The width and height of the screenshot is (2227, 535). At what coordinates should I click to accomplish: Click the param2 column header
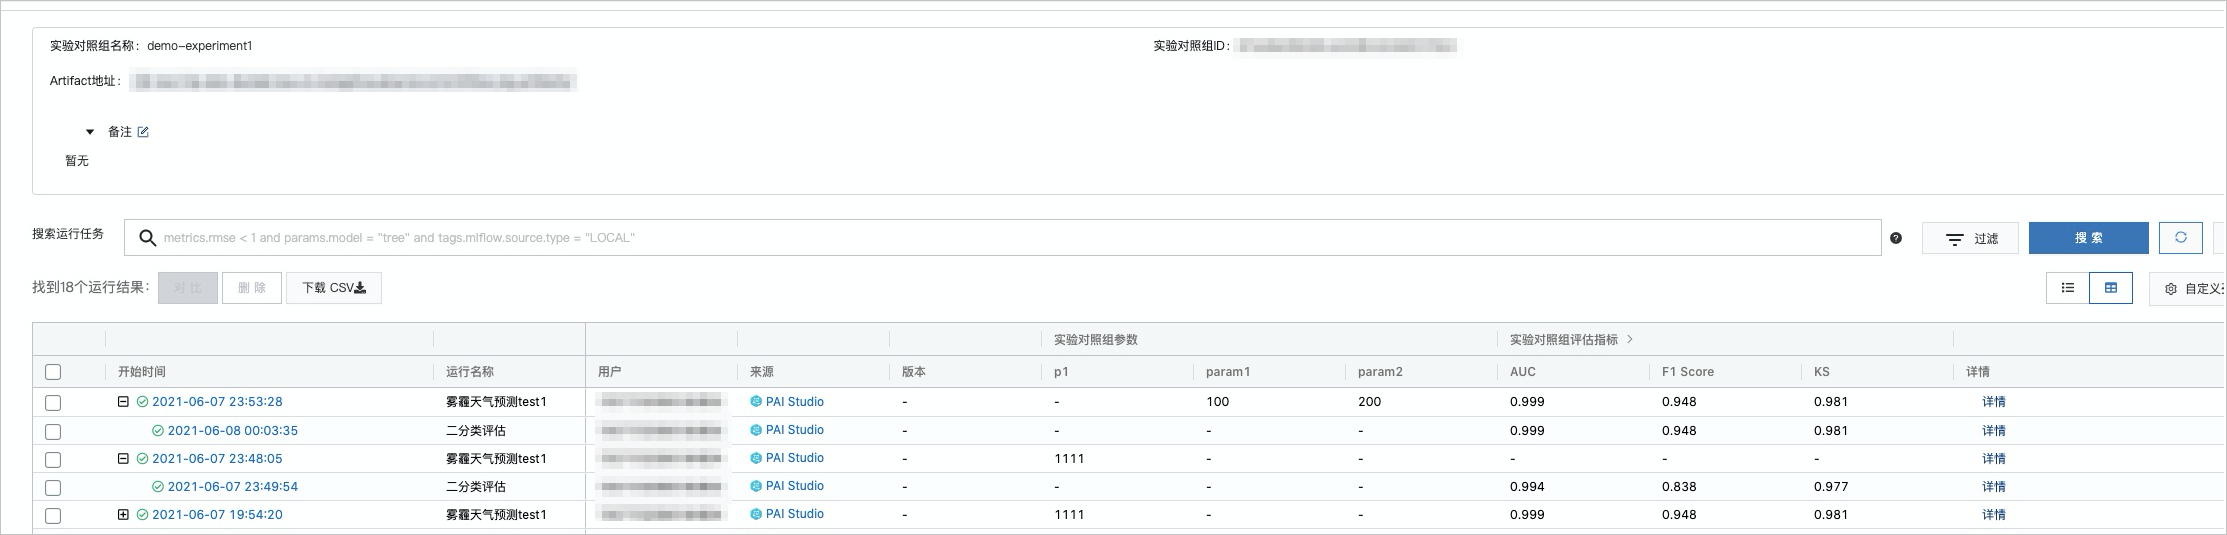pyautogui.click(x=1380, y=372)
